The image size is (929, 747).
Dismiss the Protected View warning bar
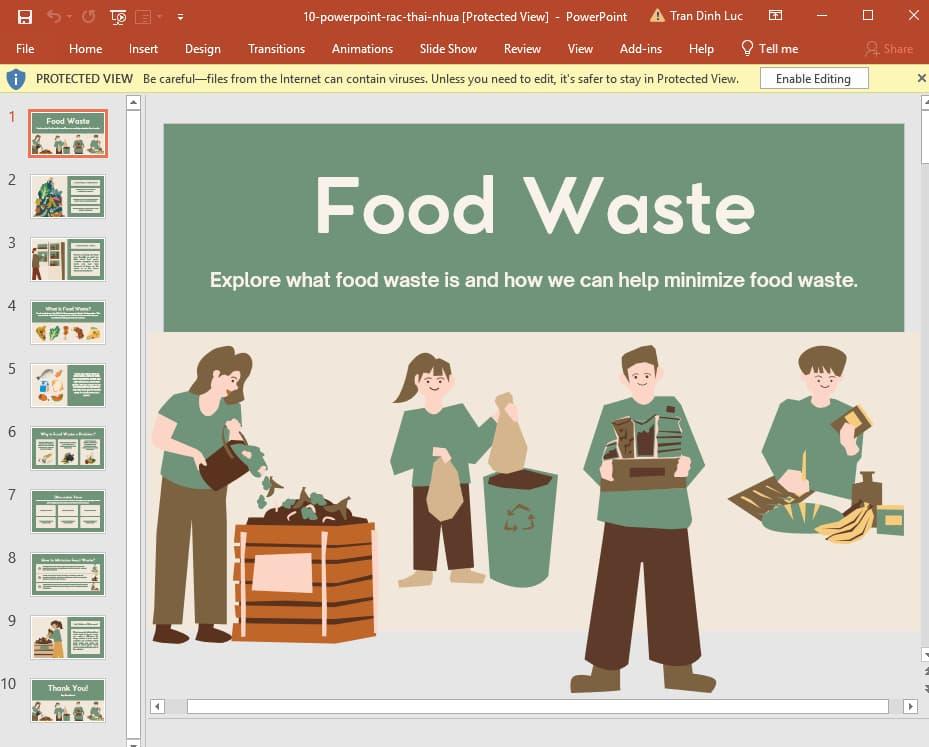(x=921, y=78)
